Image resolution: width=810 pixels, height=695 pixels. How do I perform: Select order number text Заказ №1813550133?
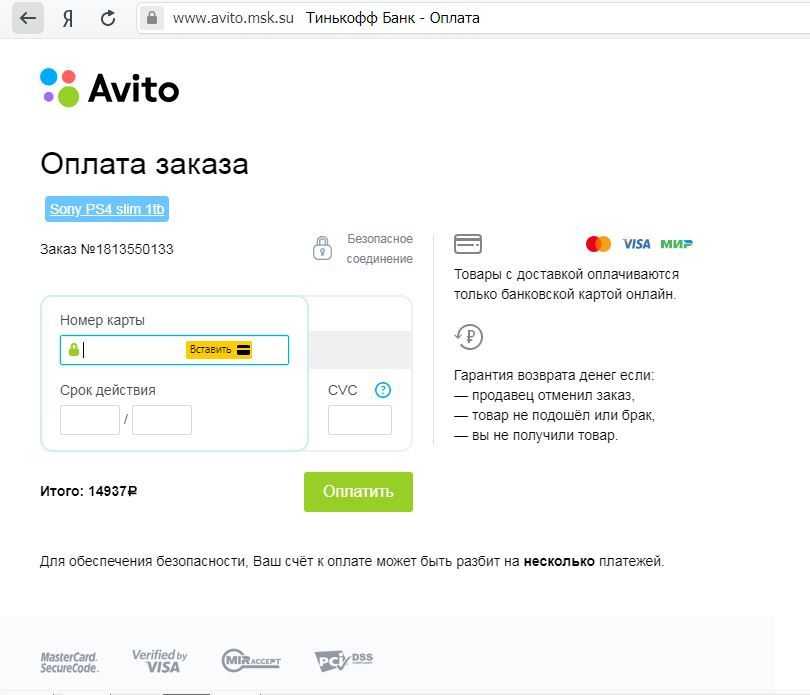tap(107, 249)
